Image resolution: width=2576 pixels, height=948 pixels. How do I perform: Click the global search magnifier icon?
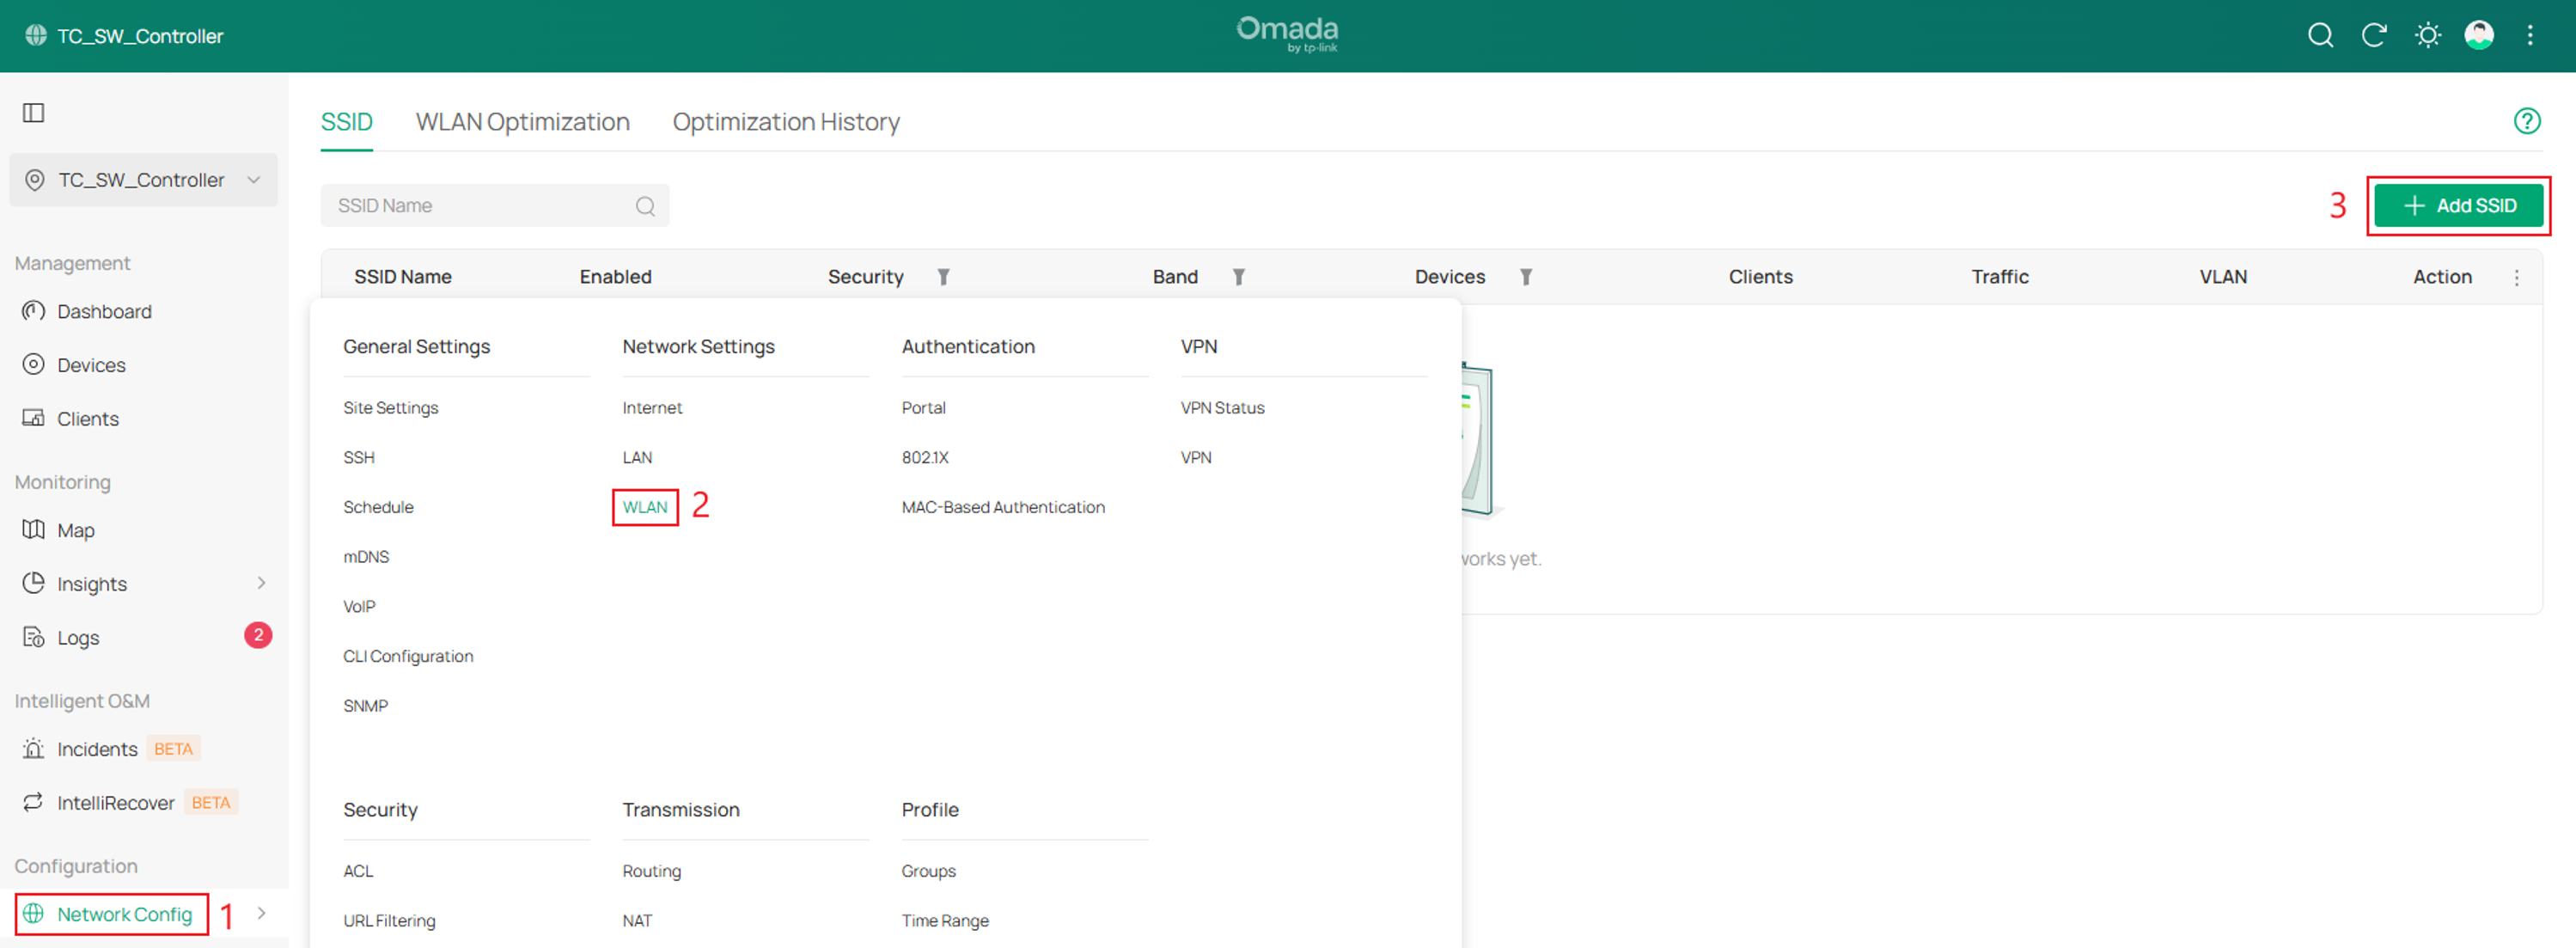tap(2320, 35)
